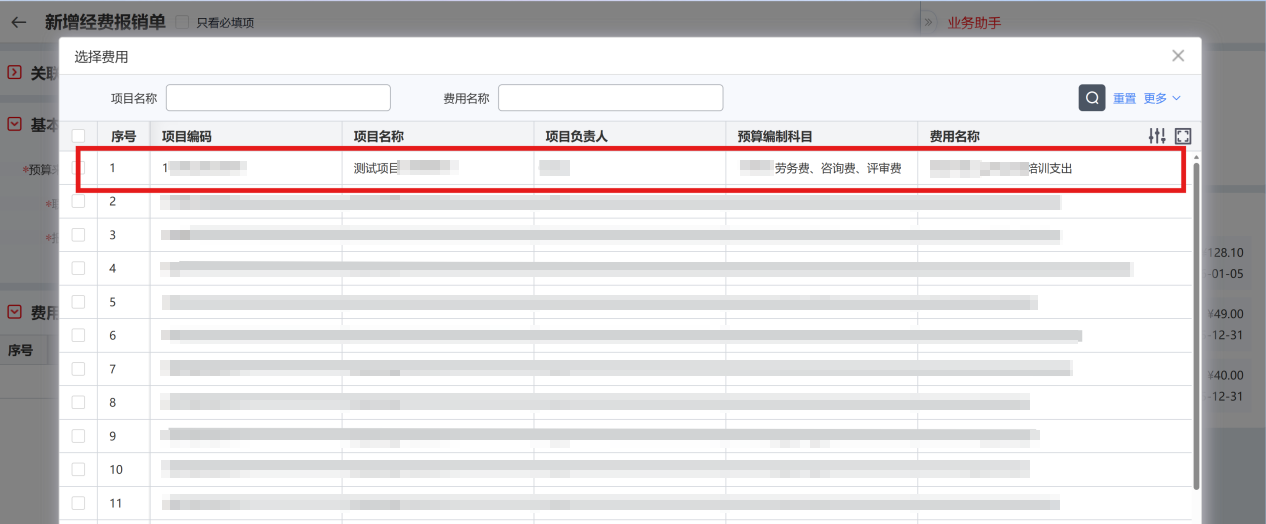Close the 选择费用 dialog
The image size is (1266, 524).
[x=1178, y=56]
